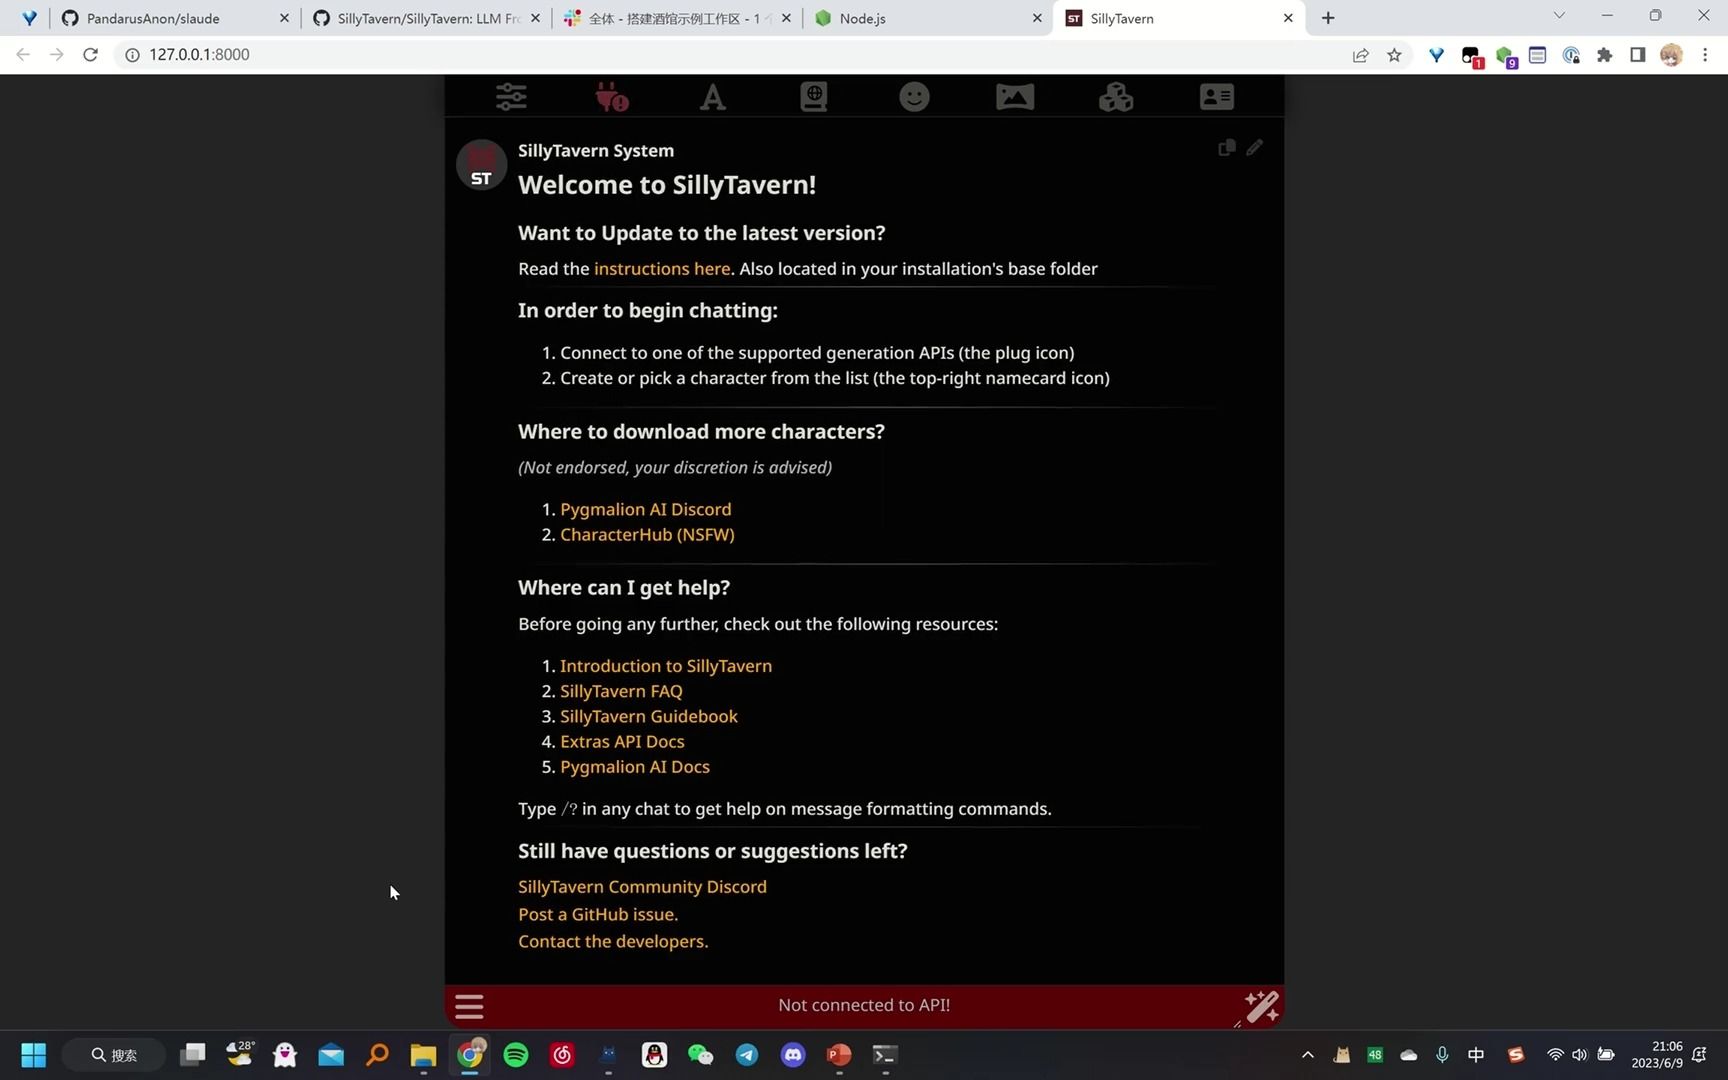Open the browser extensions puzzle icon
Screen dimensions: 1728x1080
tap(1604, 56)
